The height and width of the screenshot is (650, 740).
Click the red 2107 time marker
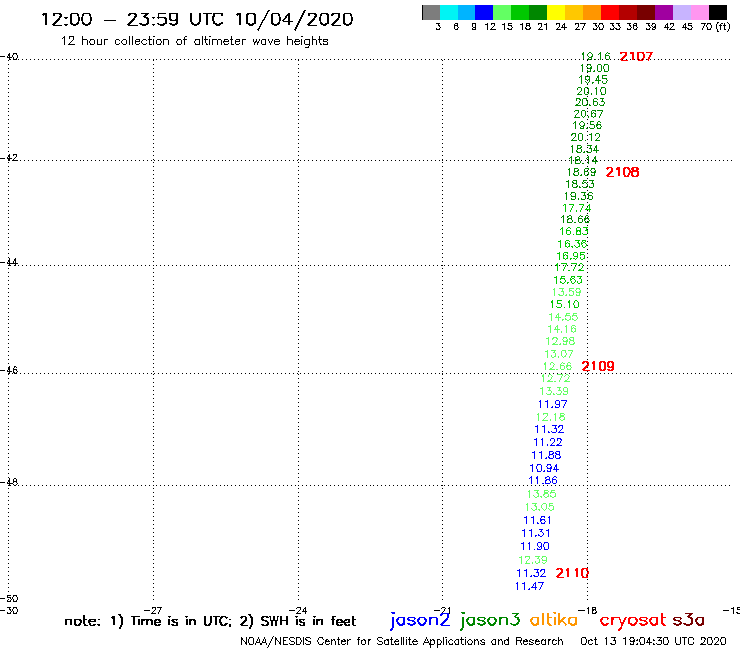[636, 57]
